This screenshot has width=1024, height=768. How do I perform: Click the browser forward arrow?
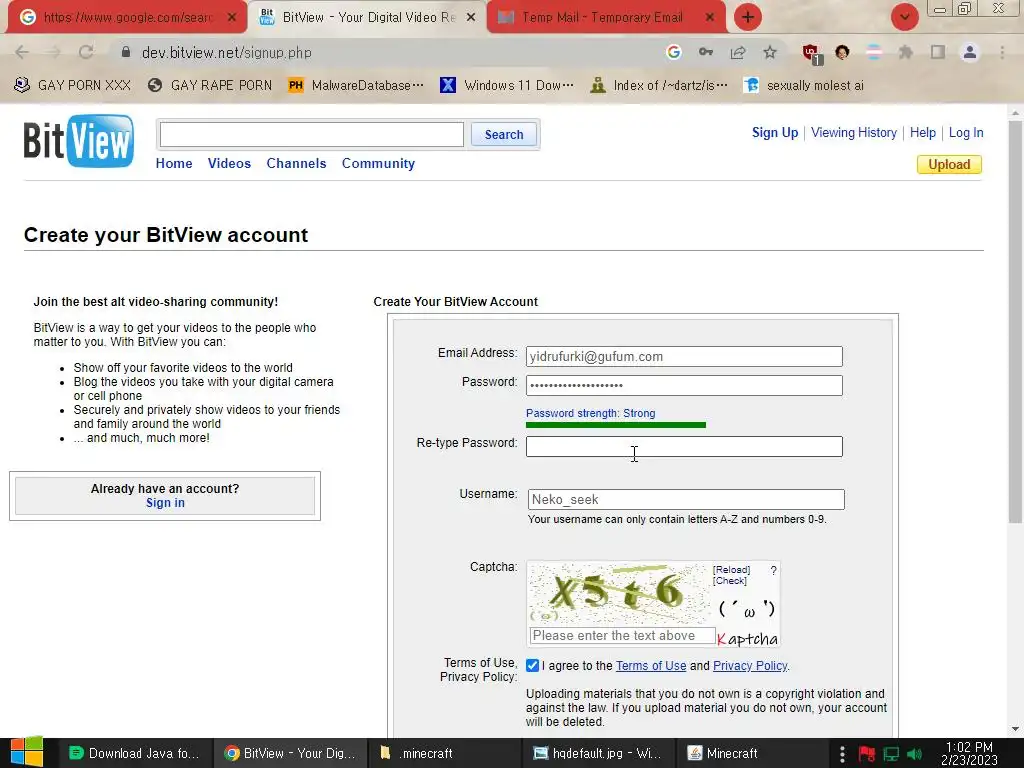(54, 52)
